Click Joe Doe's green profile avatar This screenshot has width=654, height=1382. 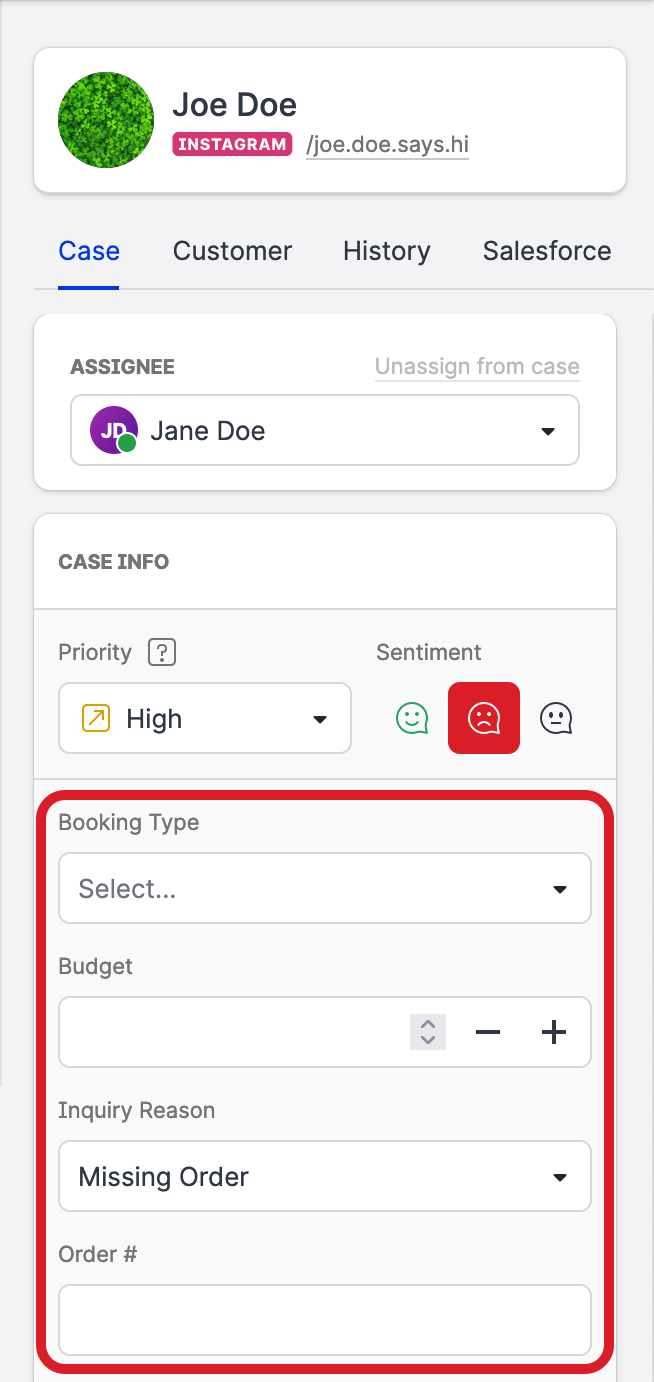(106, 120)
